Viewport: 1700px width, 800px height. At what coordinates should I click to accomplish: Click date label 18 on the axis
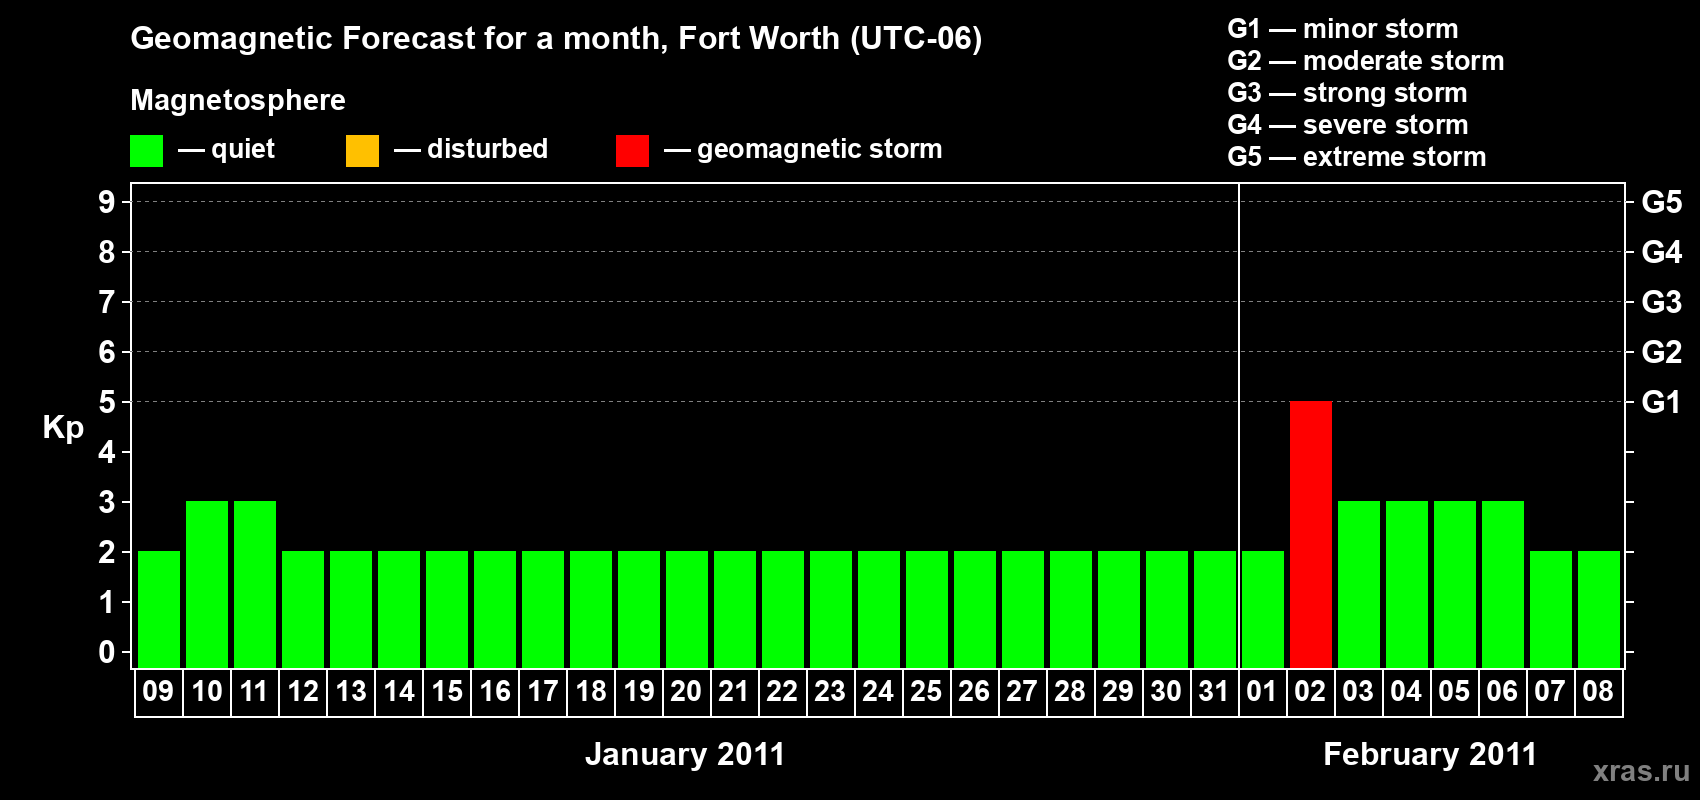(591, 691)
